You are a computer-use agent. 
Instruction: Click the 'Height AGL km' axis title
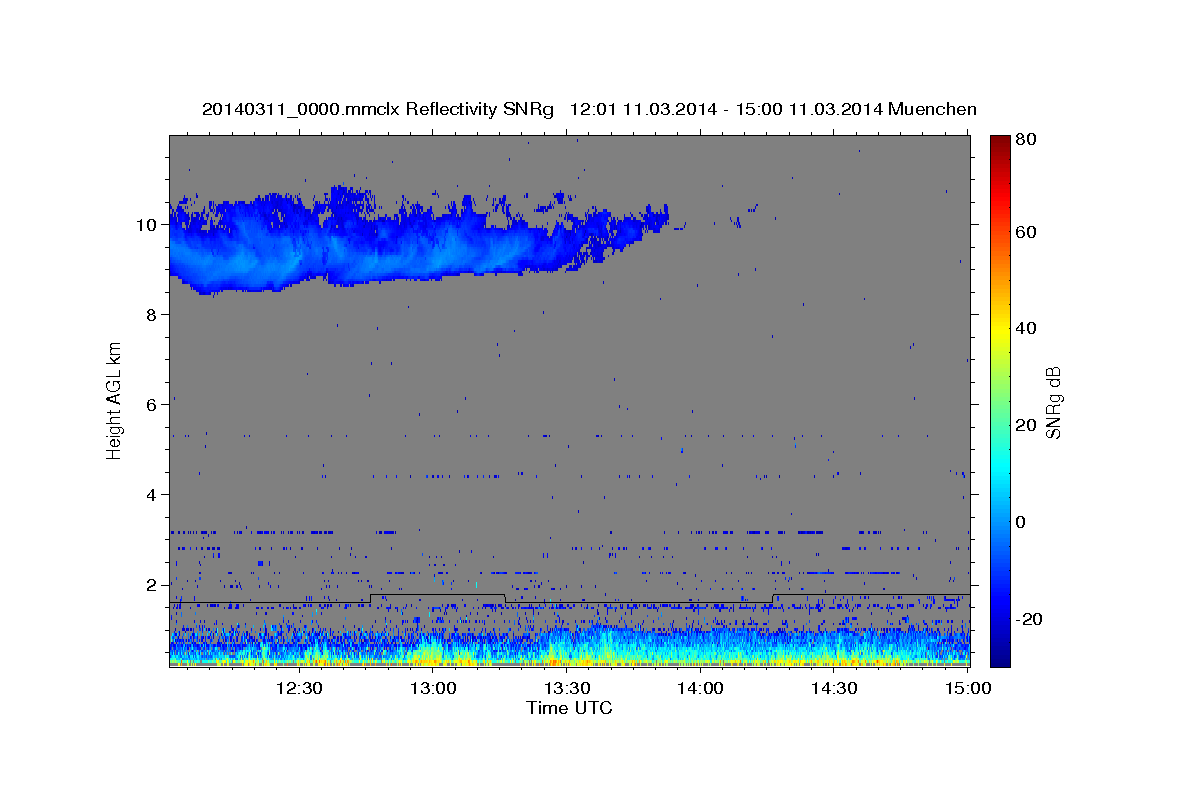click(x=114, y=400)
